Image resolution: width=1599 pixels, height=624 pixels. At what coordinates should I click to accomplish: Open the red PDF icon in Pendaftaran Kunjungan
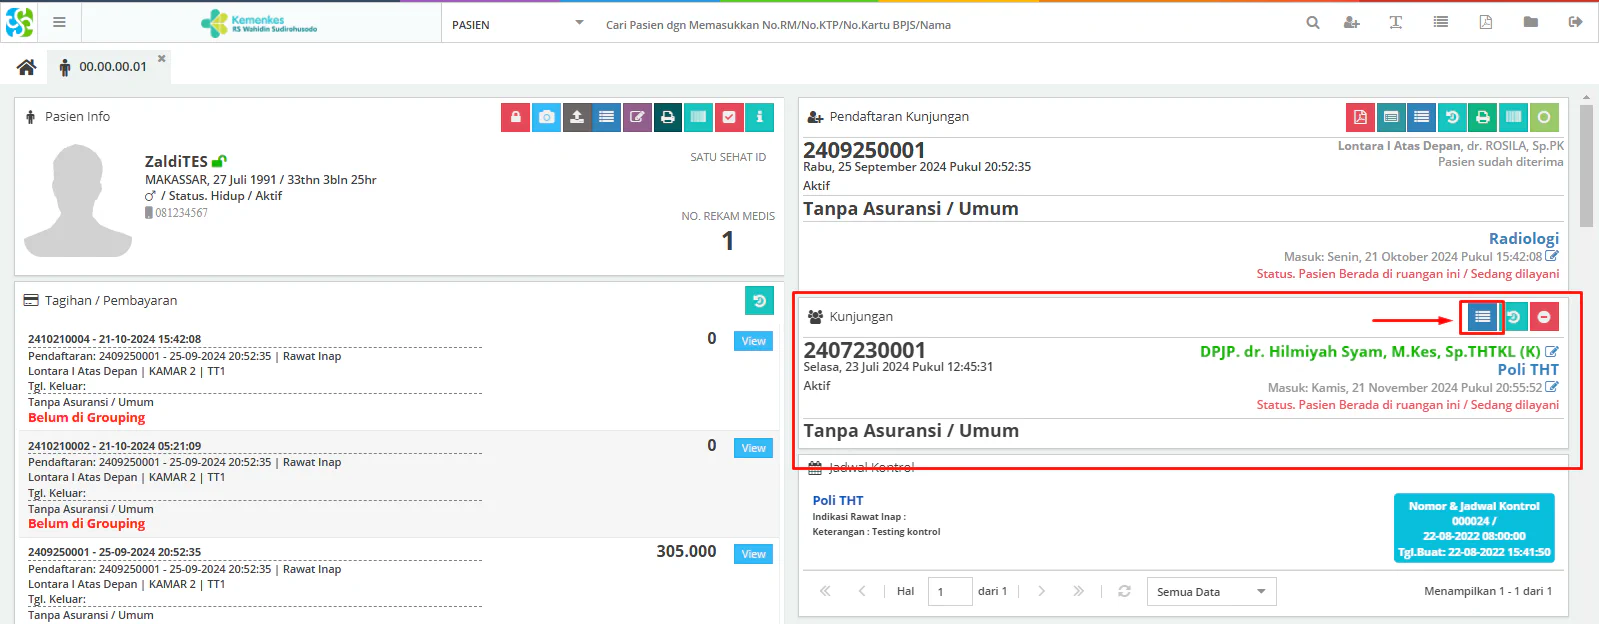1360,117
